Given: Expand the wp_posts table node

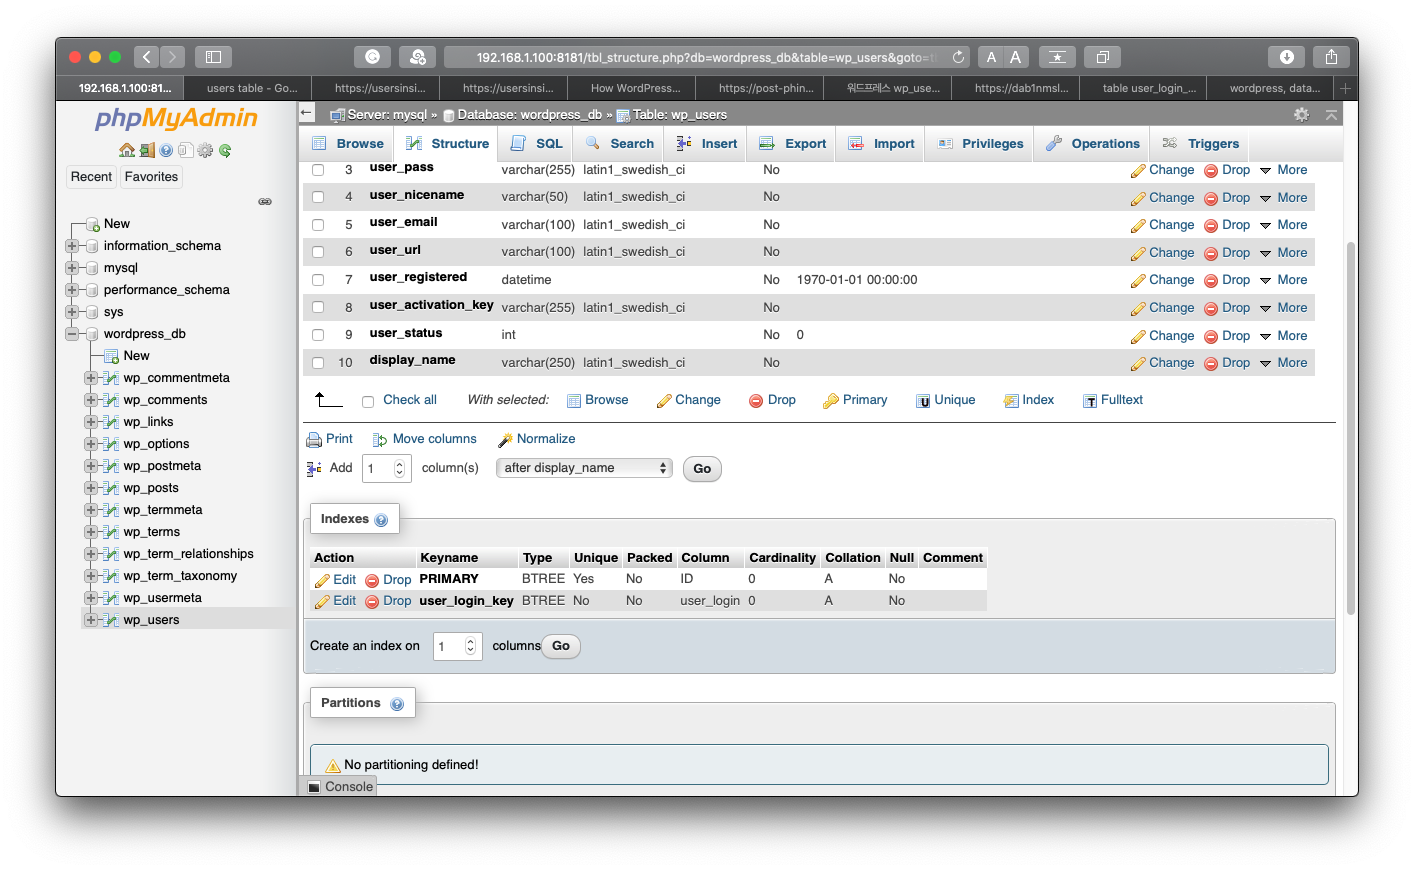Looking at the screenshot, I should [91, 488].
